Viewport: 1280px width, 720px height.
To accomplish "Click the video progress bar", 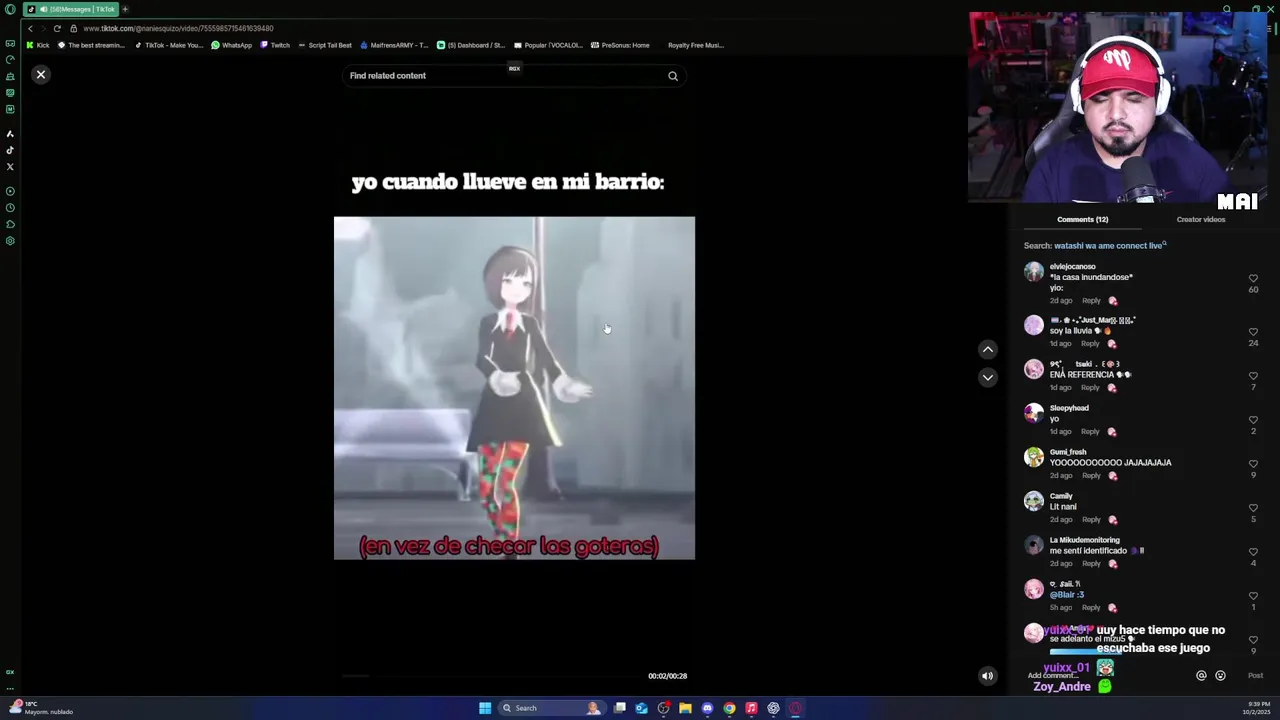I will (x=490, y=676).
